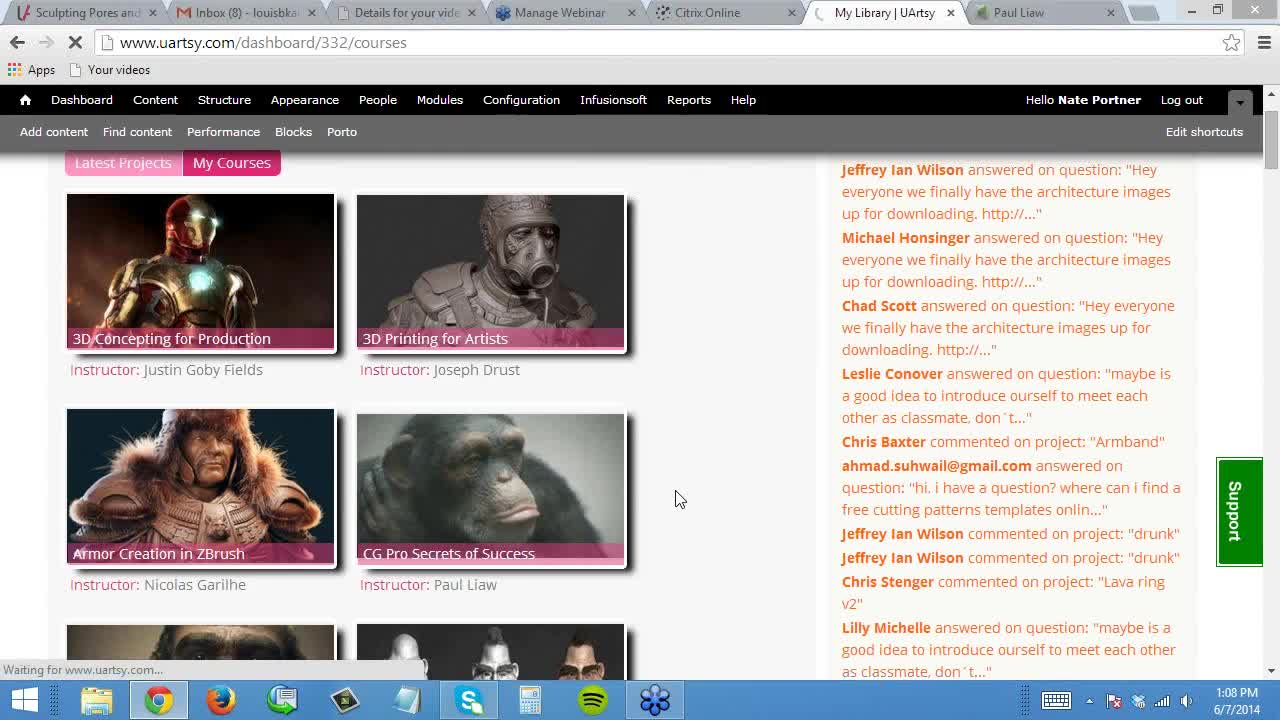This screenshot has width=1280, height=720.
Task: Click the browser Back arrow
Action: pyautogui.click(x=17, y=42)
